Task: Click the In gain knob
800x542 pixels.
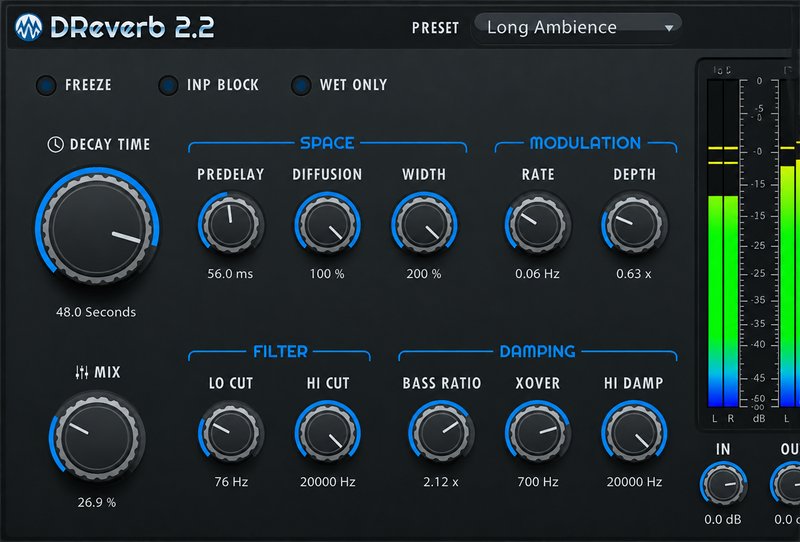Action: (723, 485)
